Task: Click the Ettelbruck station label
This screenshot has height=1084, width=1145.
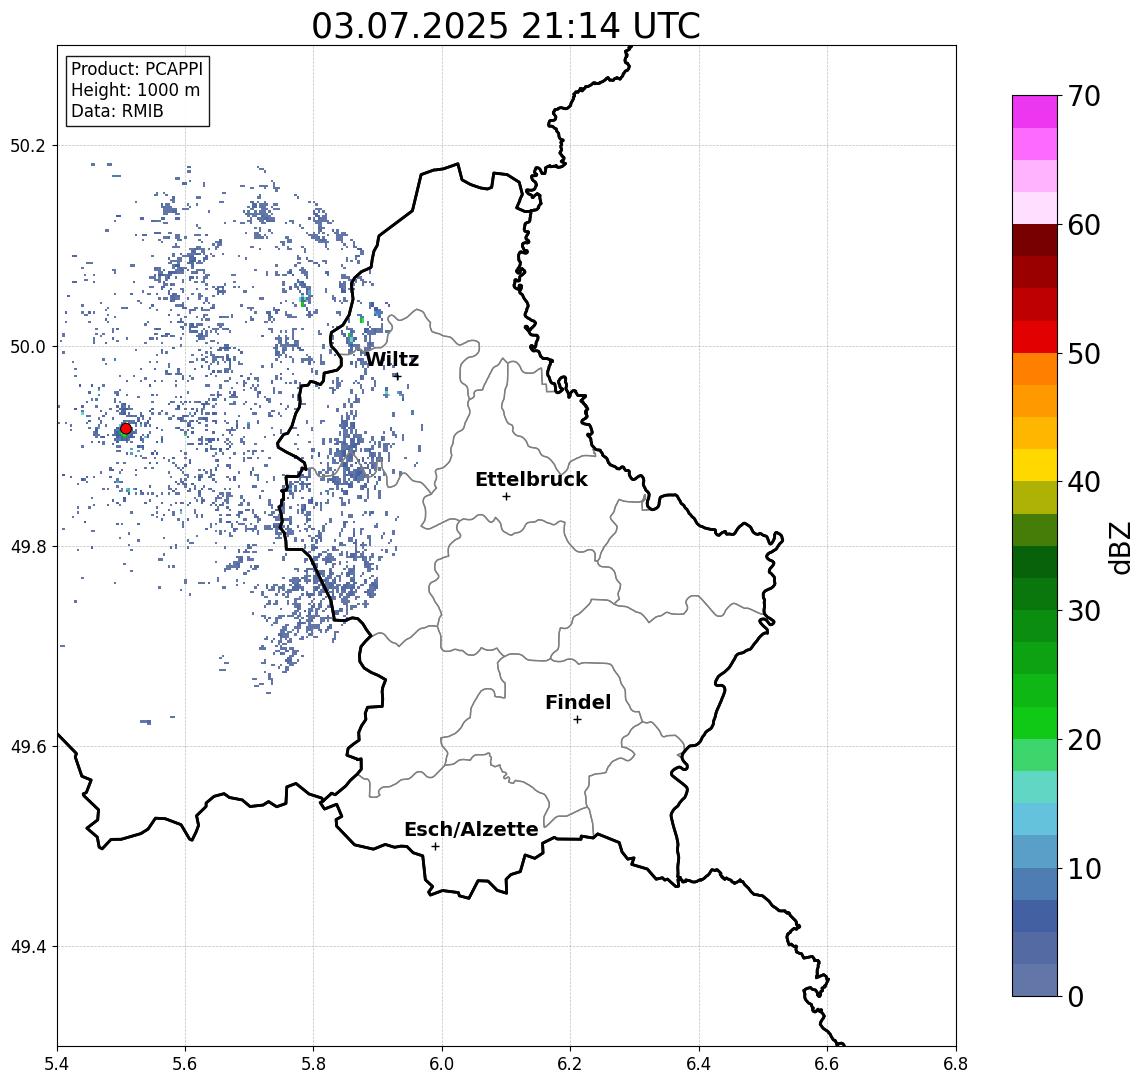Action: 531,479
